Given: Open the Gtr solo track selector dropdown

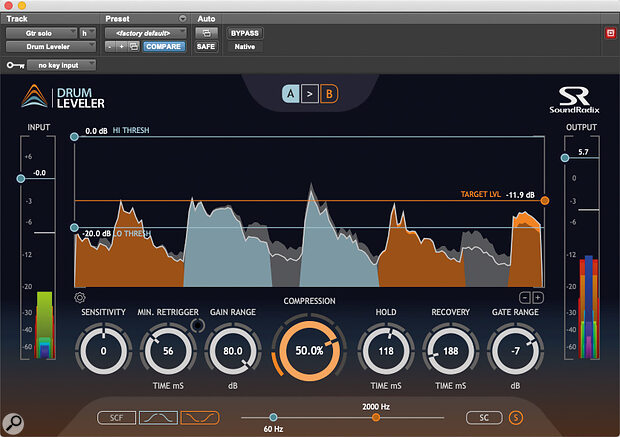Looking at the screenshot, I should pos(42,33).
